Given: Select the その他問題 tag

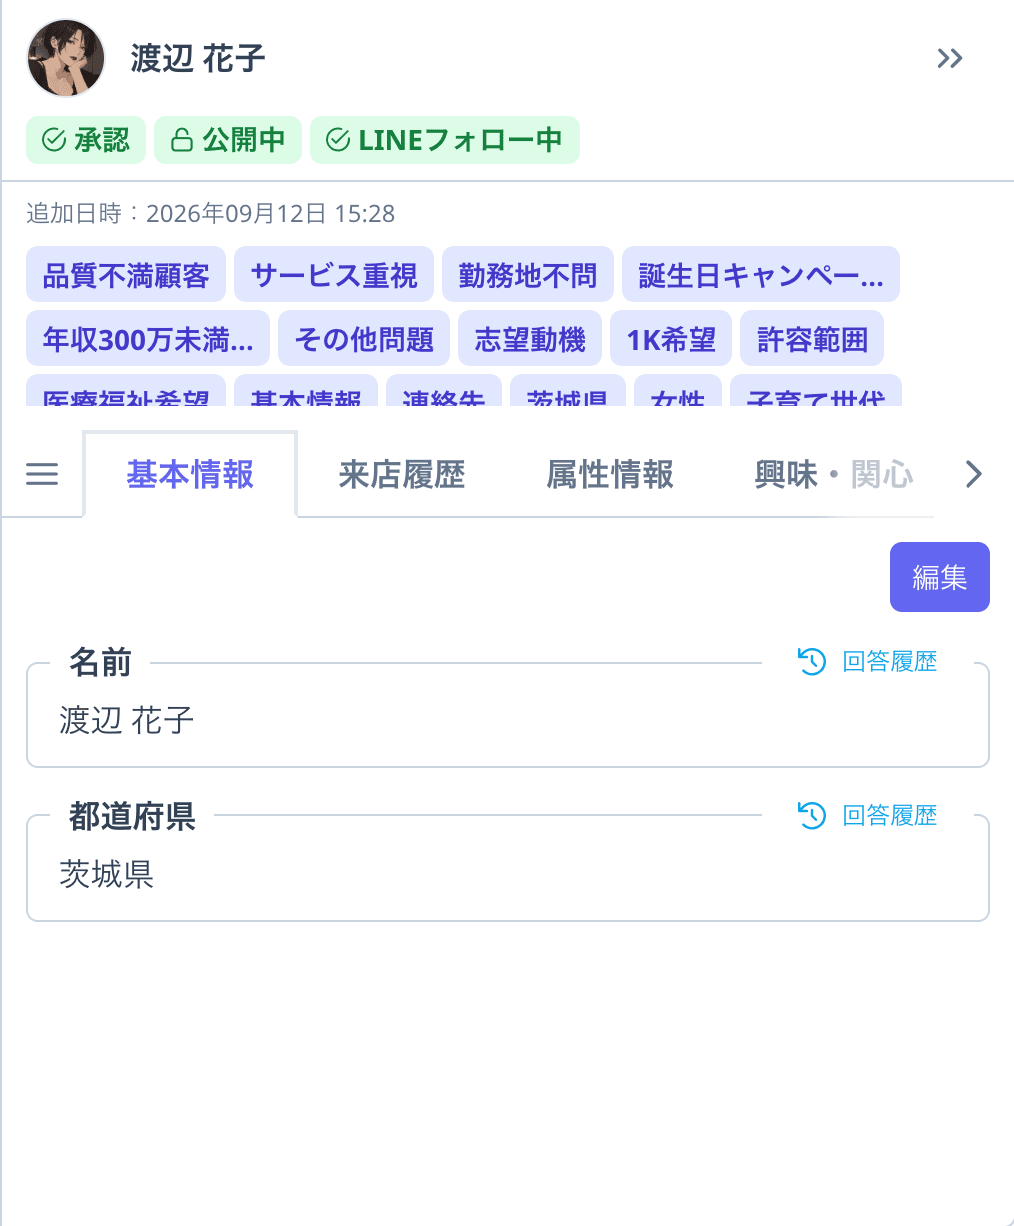Looking at the screenshot, I should [364, 339].
